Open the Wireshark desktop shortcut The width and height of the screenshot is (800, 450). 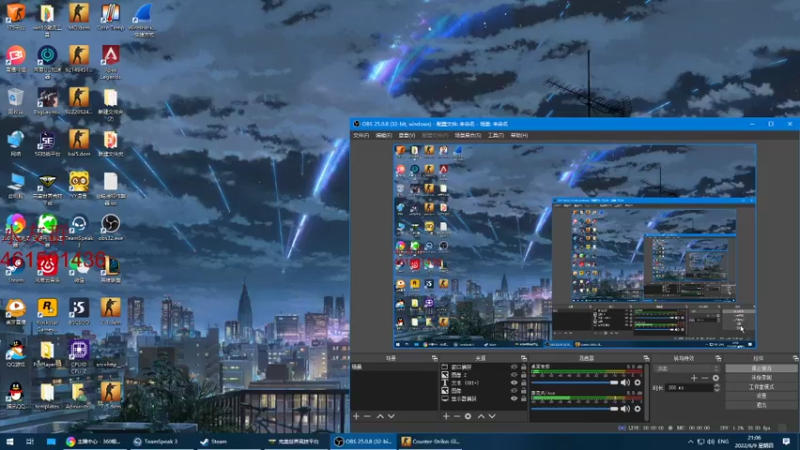click(142, 19)
